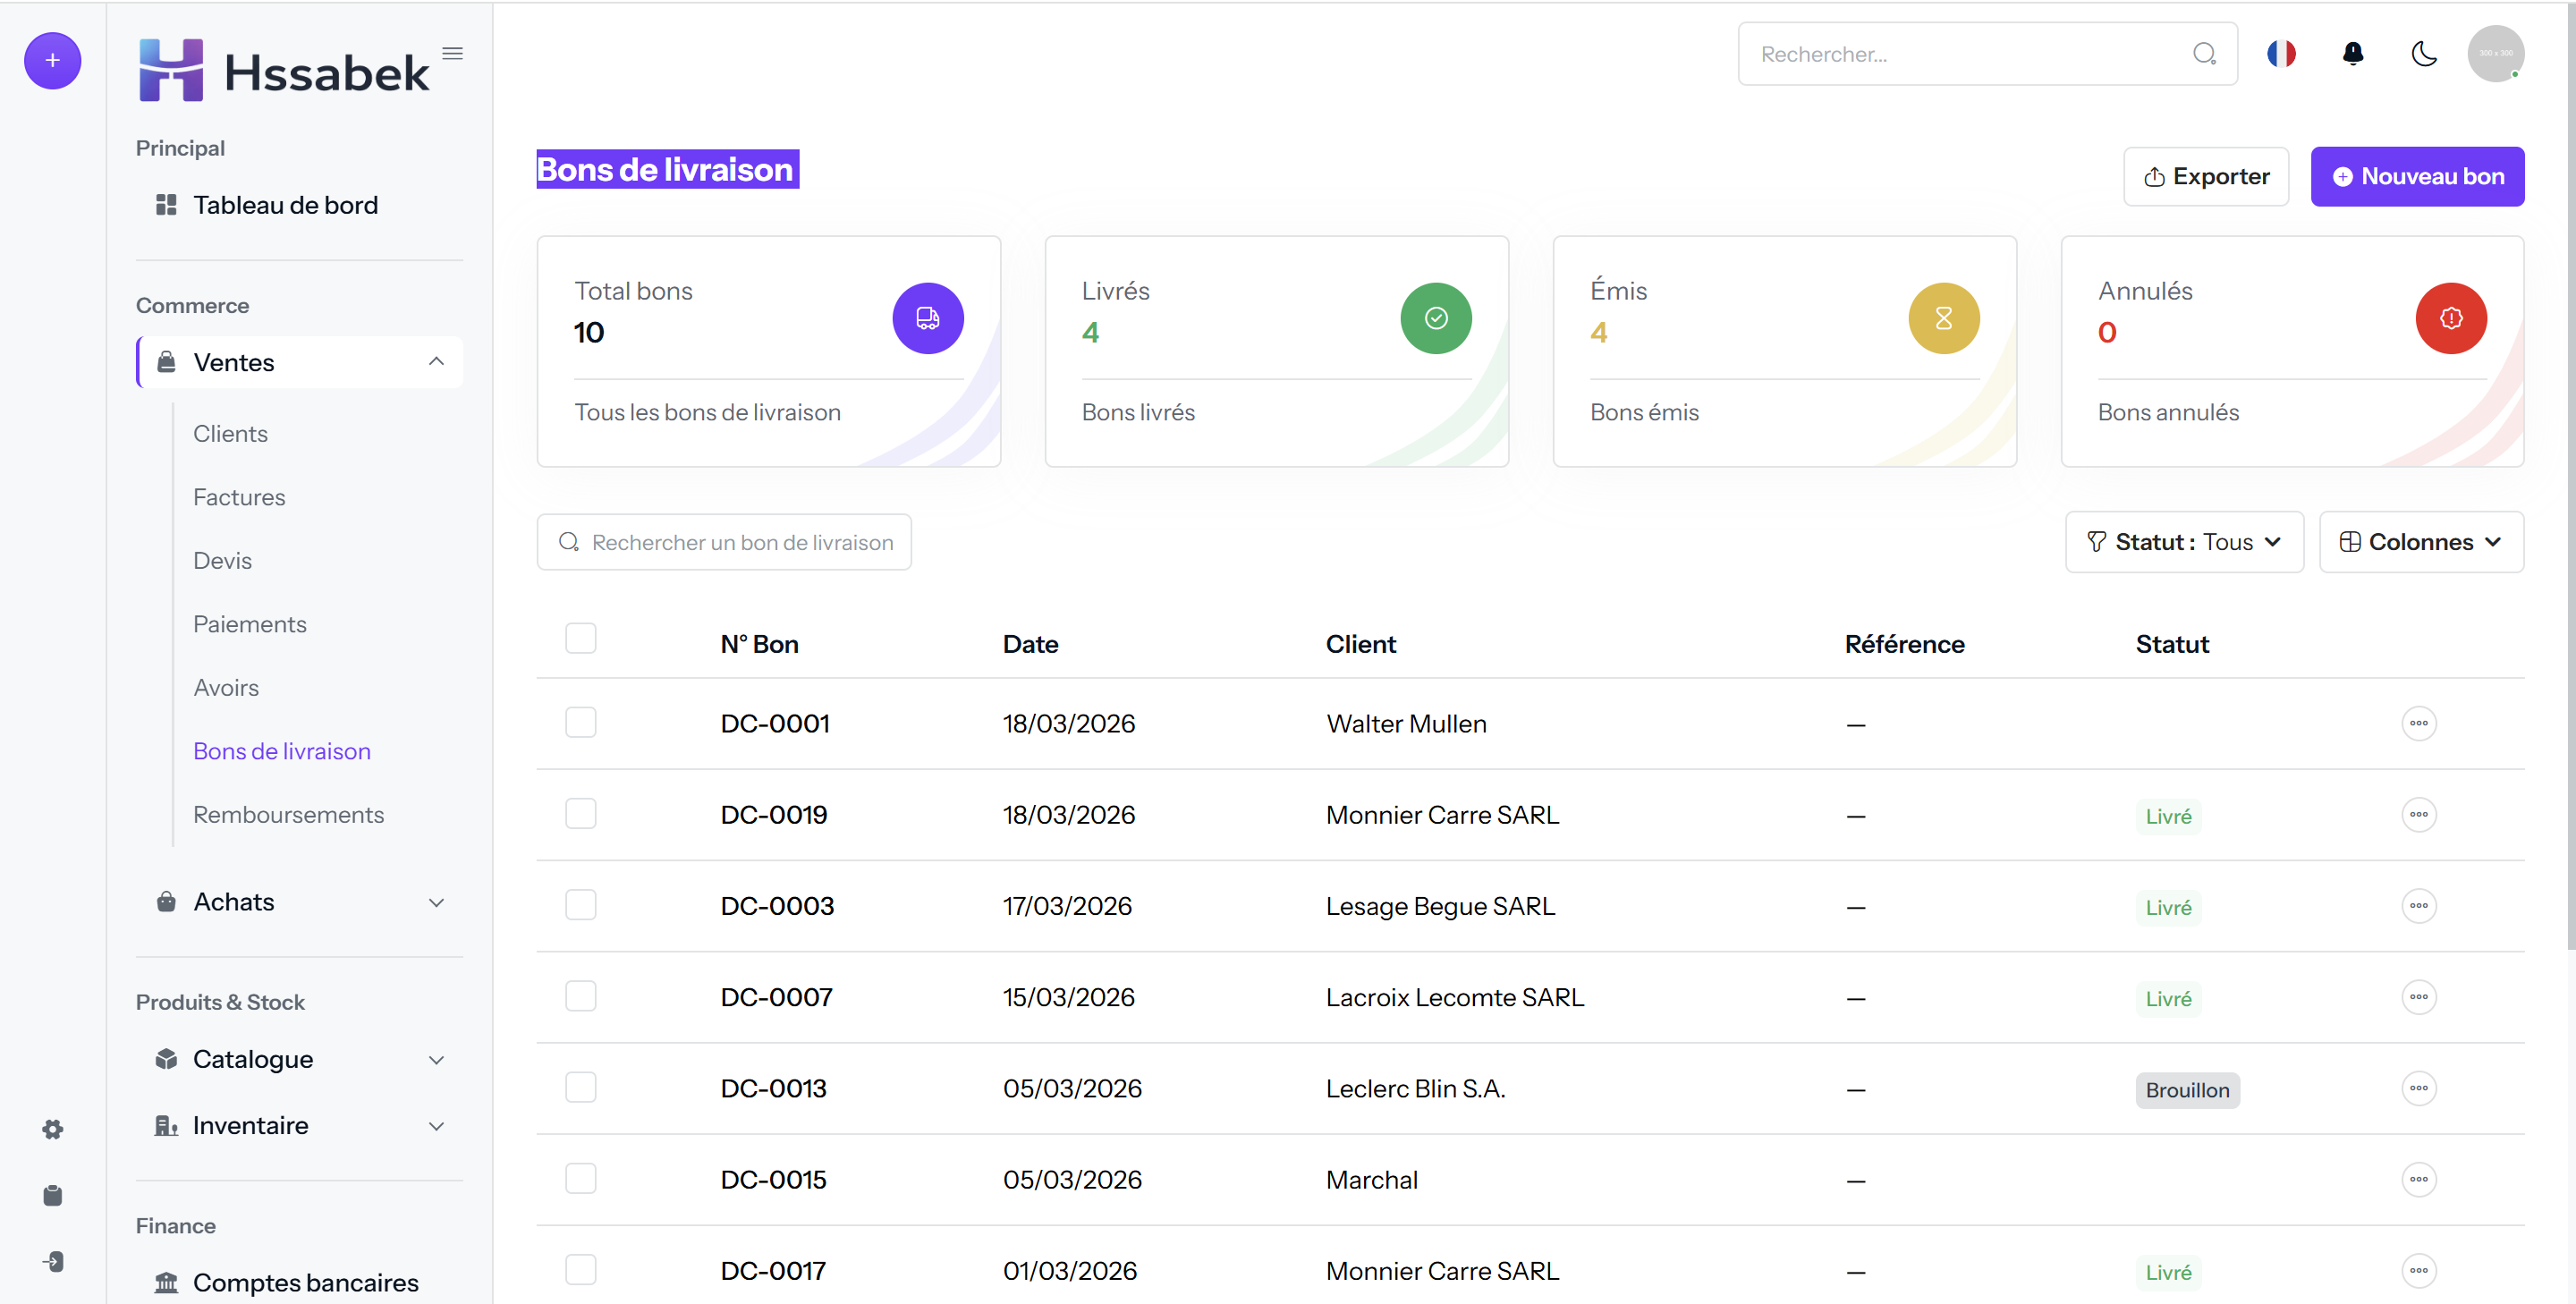
Task: Collapse sidebar with hamburger menu icon
Action: [x=453, y=54]
